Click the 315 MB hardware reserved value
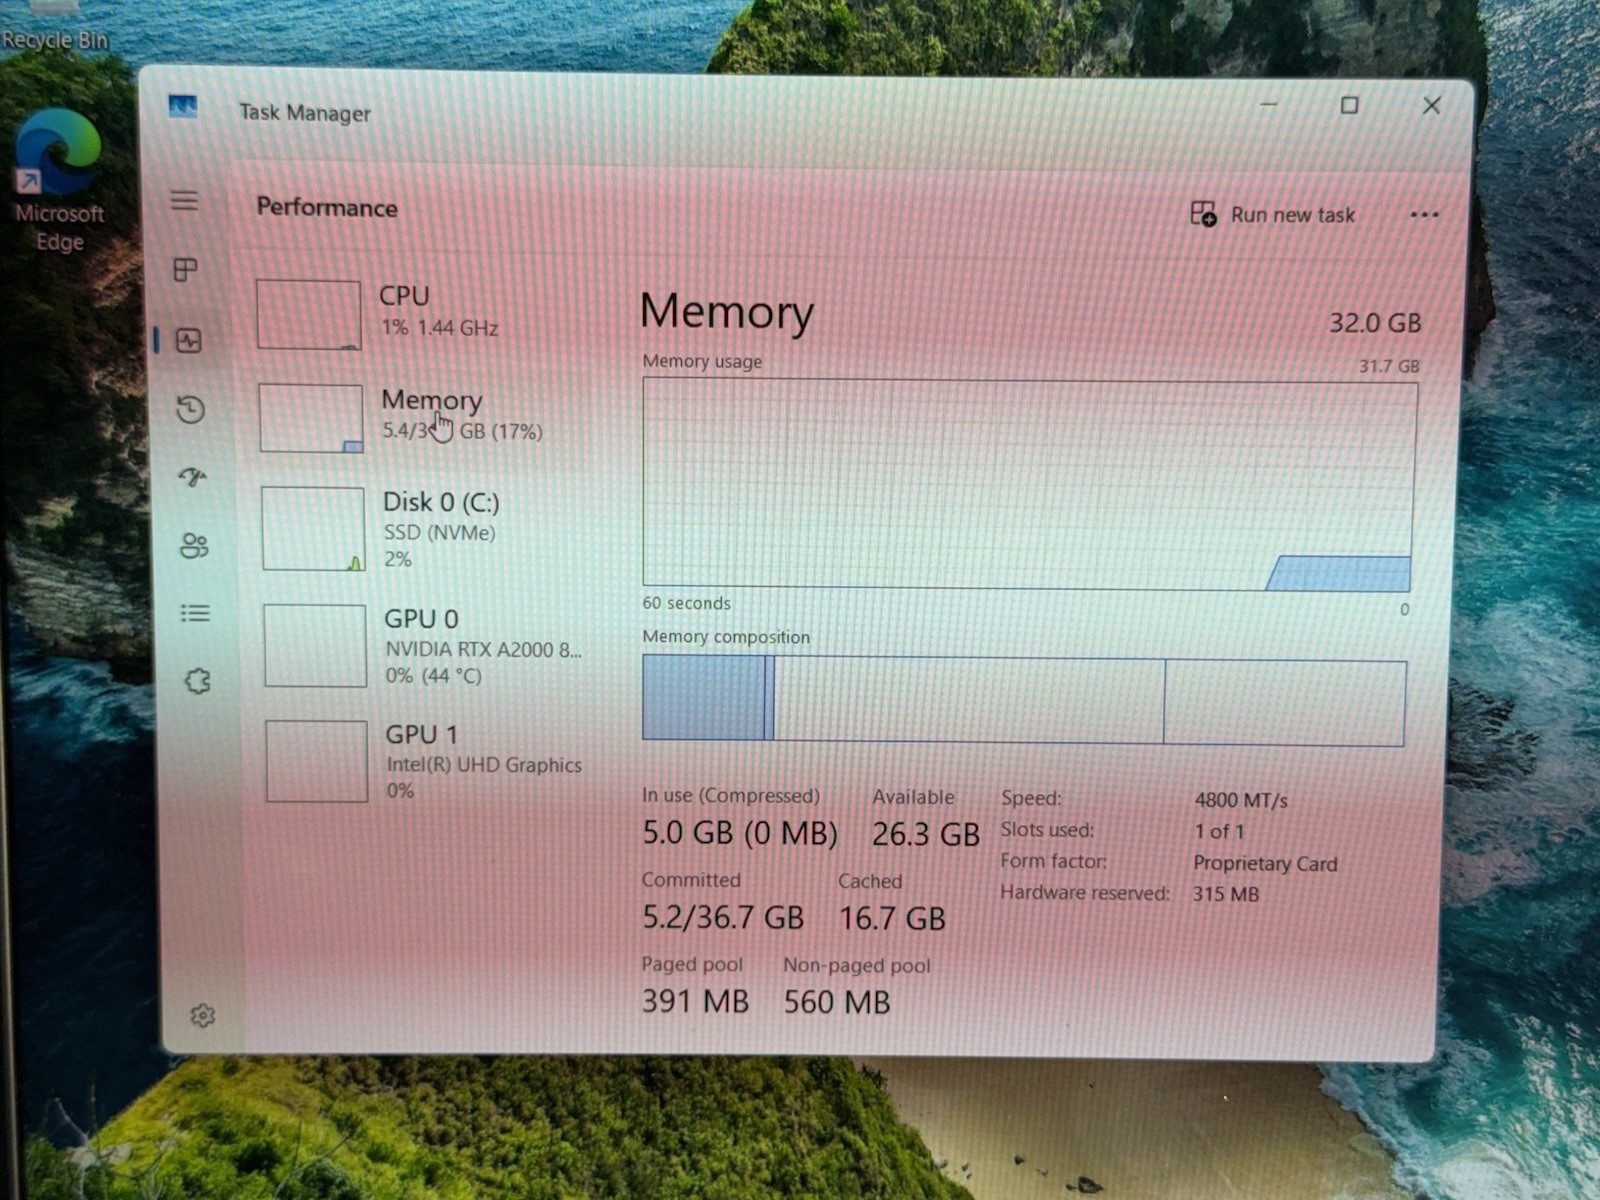 pyautogui.click(x=1226, y=894)
